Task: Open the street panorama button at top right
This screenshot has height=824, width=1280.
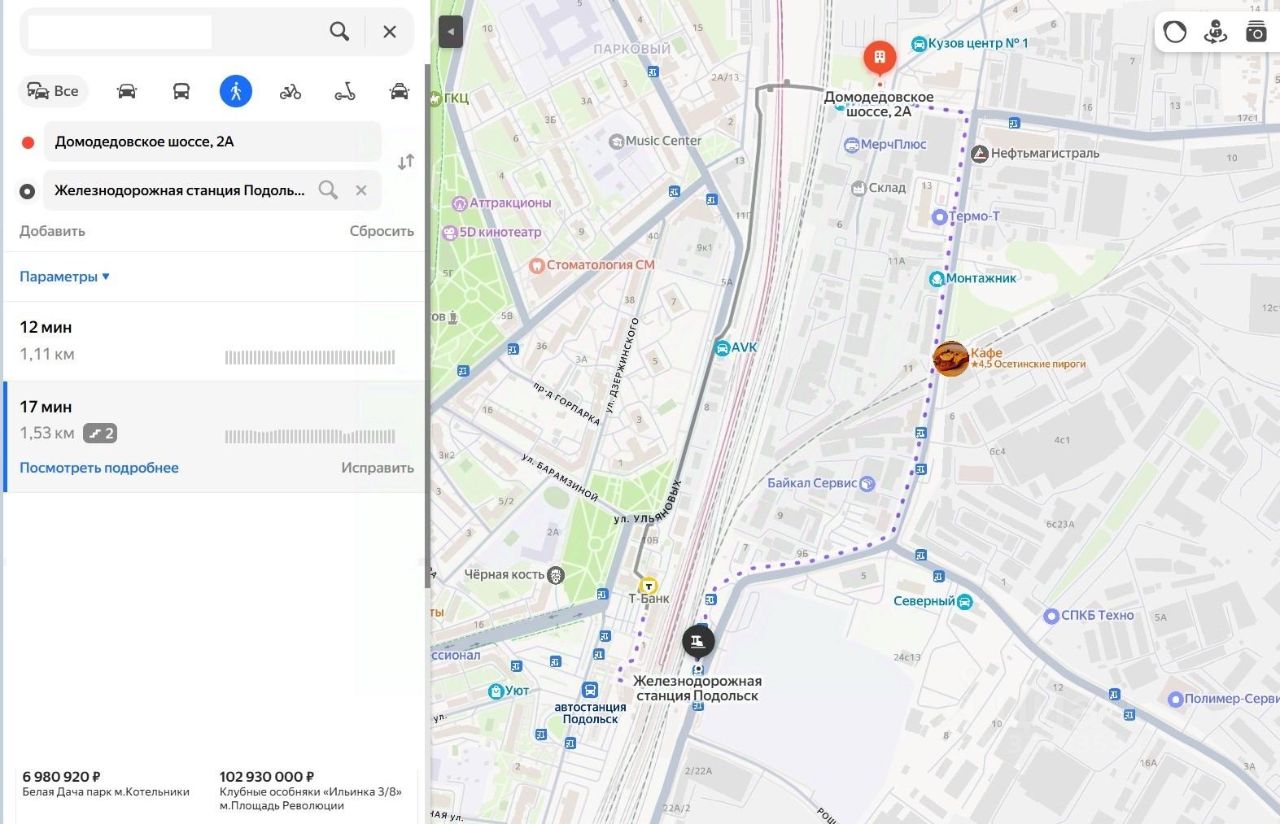Action: 1215,32
